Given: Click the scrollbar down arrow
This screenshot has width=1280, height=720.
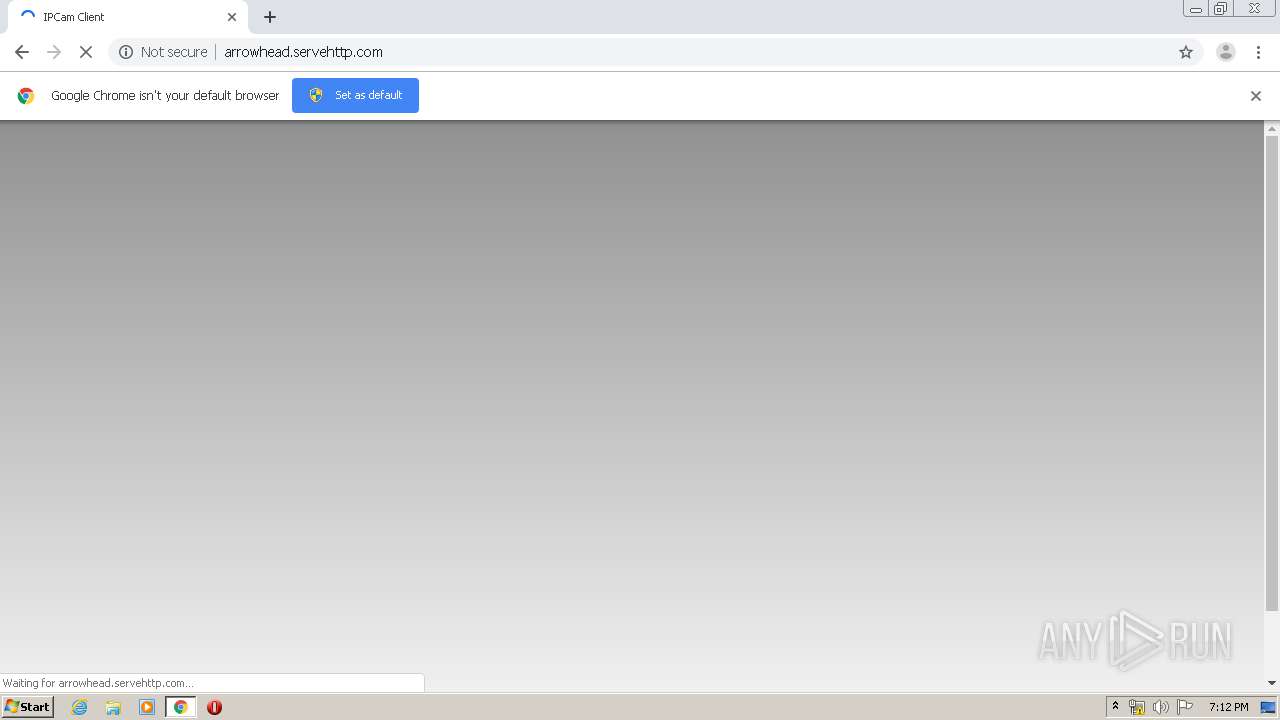Looking at the screenshot, I should point(1272,683).
